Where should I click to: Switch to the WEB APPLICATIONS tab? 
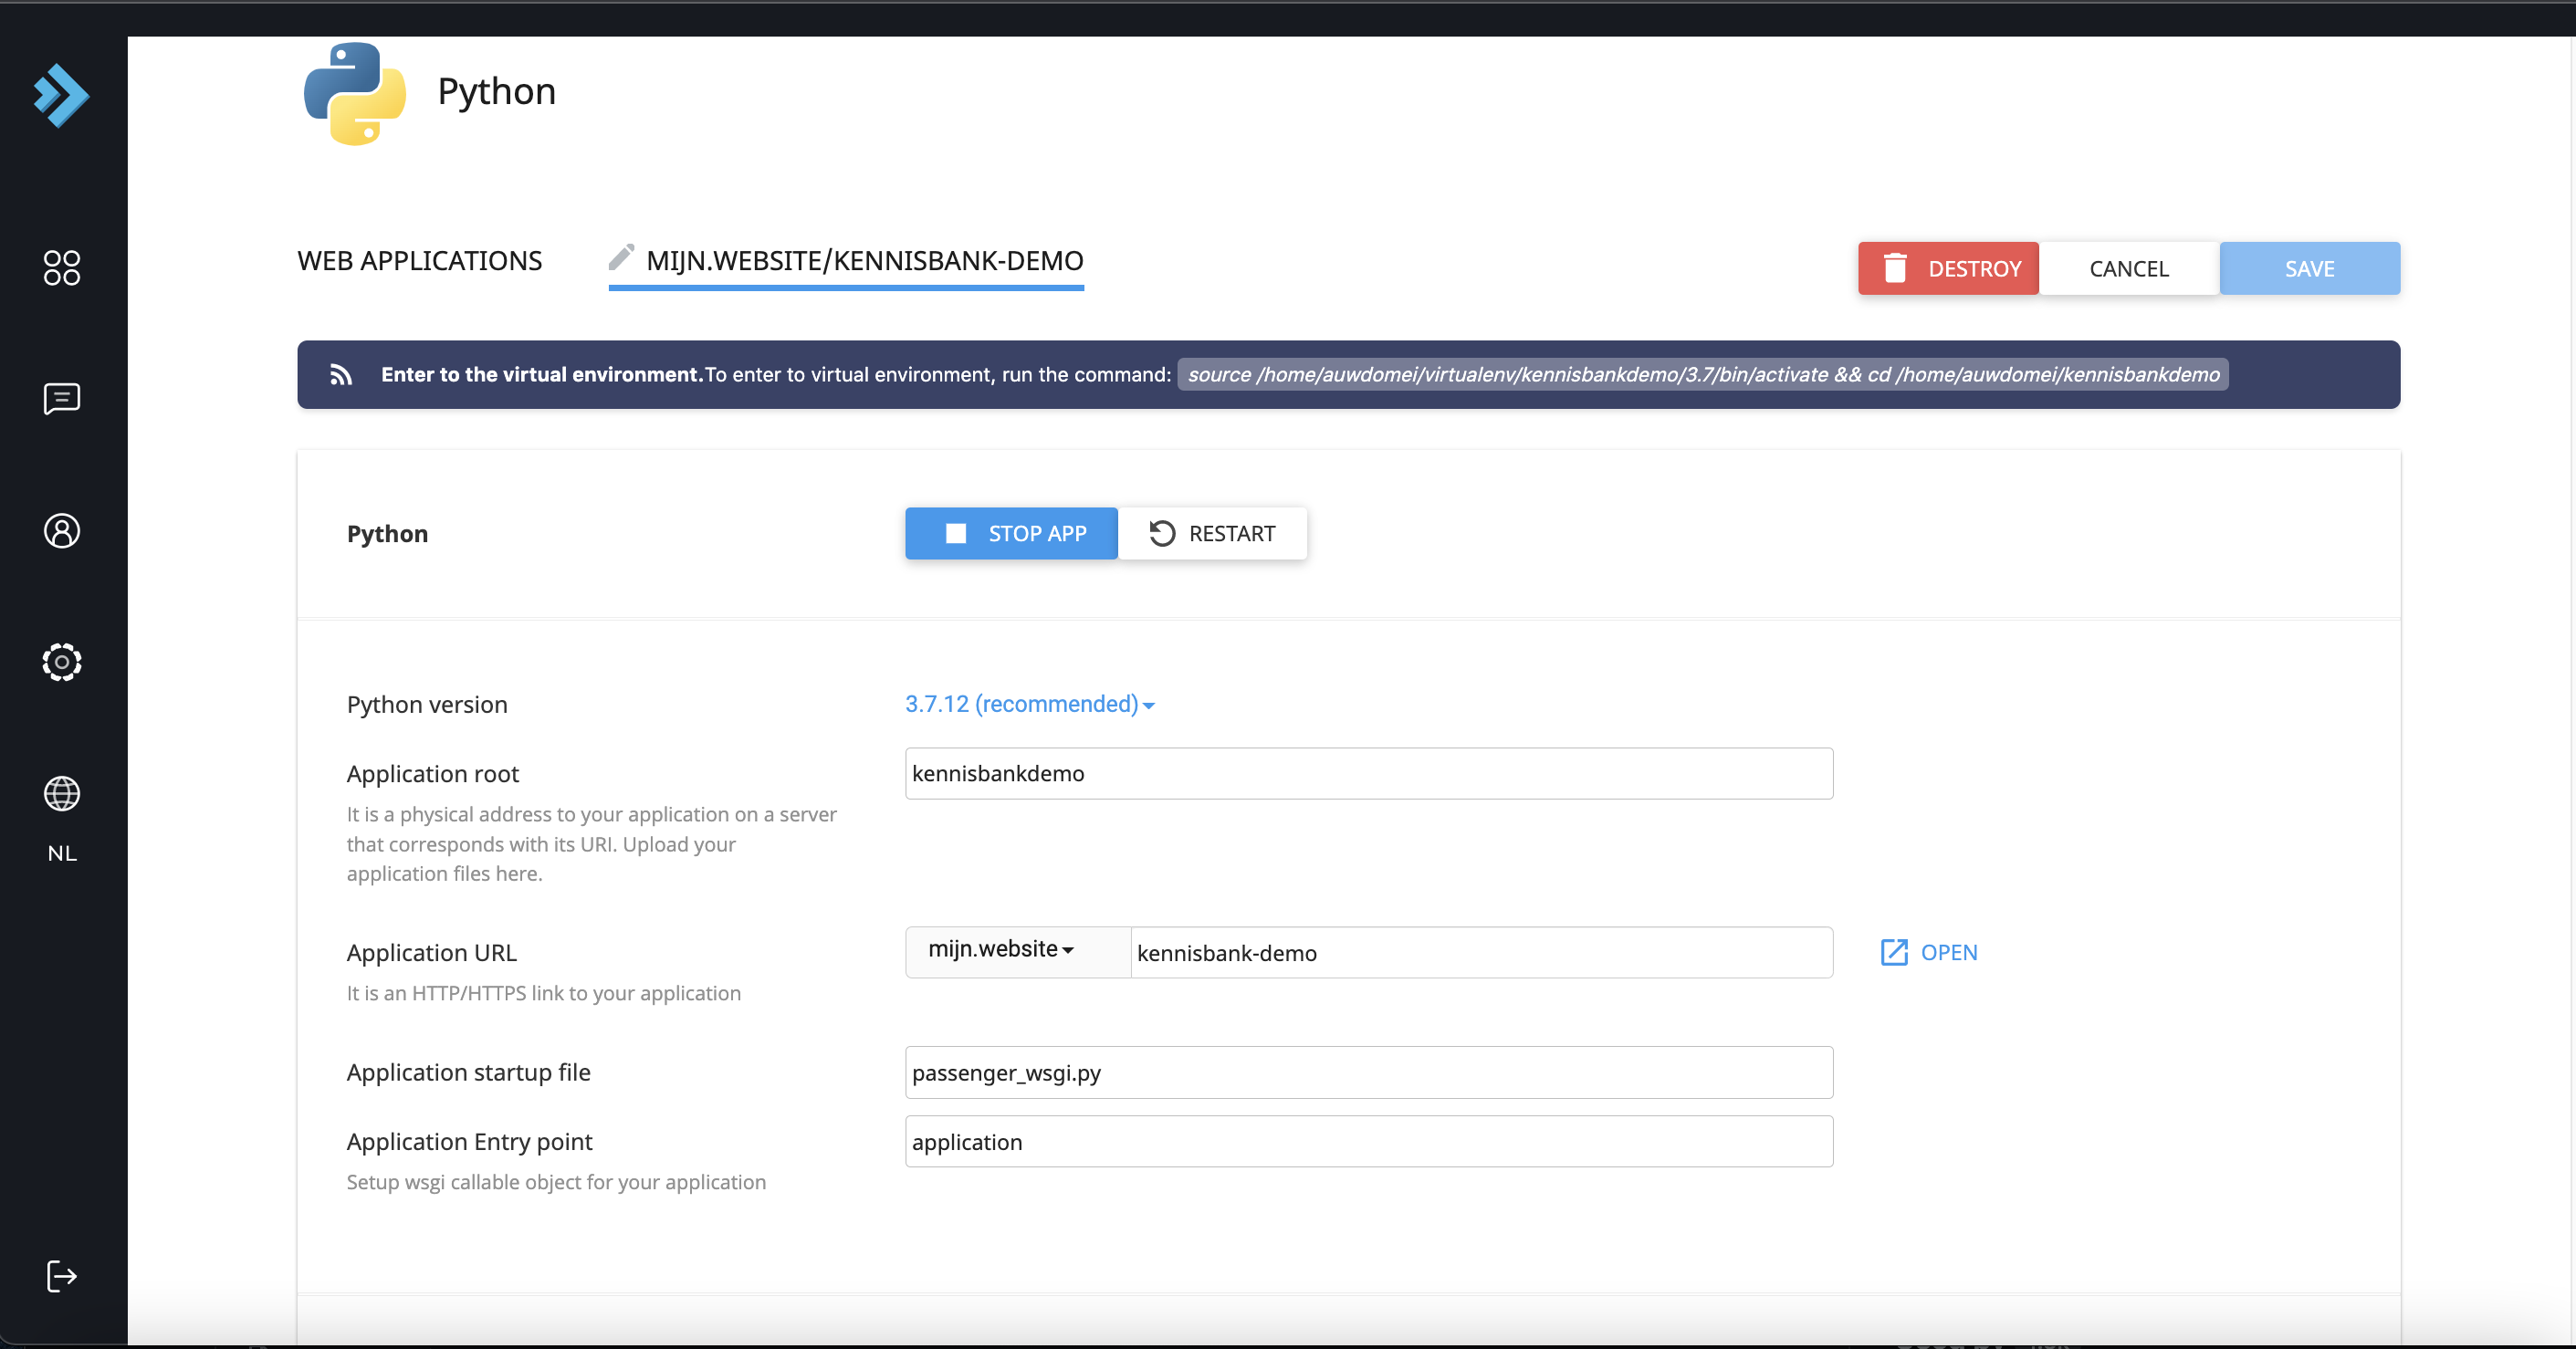click(x=419, y=261)
